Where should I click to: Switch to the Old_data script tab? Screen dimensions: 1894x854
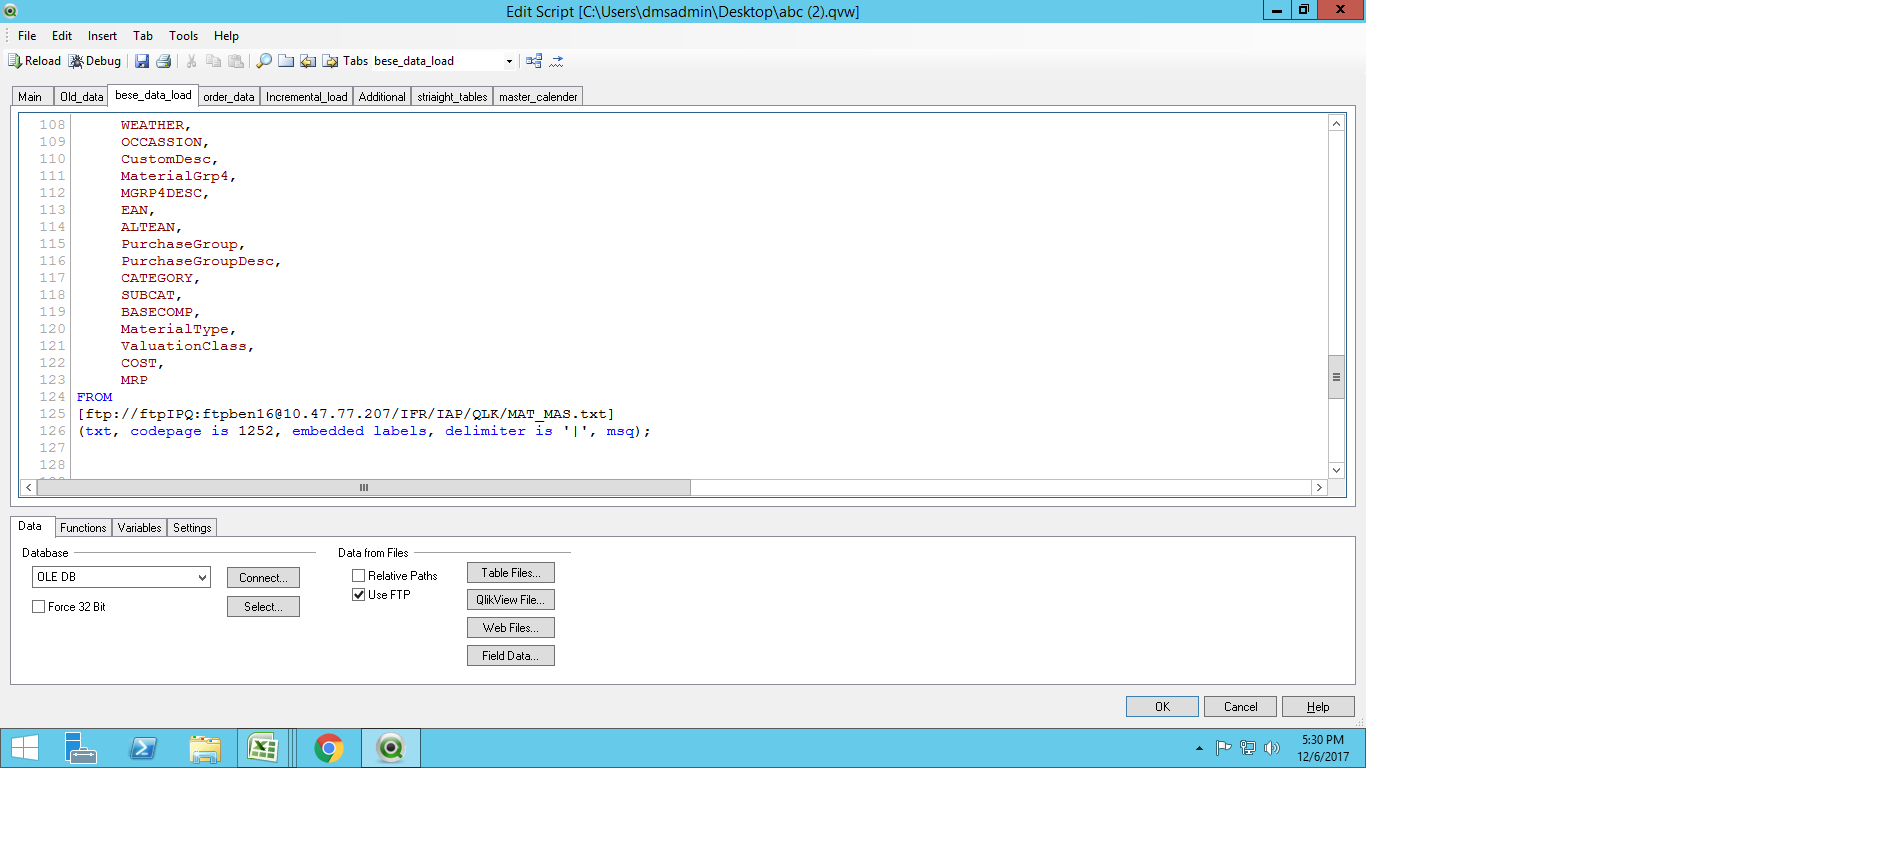[81, 97]
